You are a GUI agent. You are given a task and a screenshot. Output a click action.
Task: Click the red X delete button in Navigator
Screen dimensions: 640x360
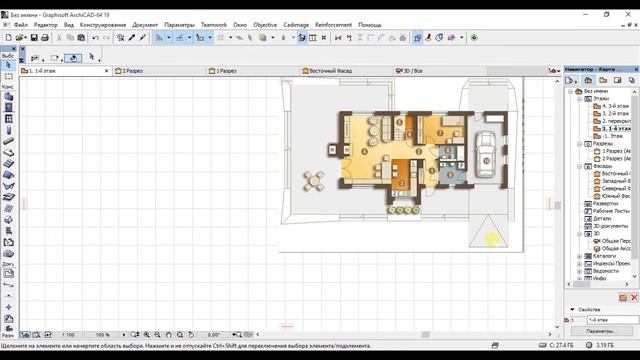pyautogui.click(x=634, y=298)
